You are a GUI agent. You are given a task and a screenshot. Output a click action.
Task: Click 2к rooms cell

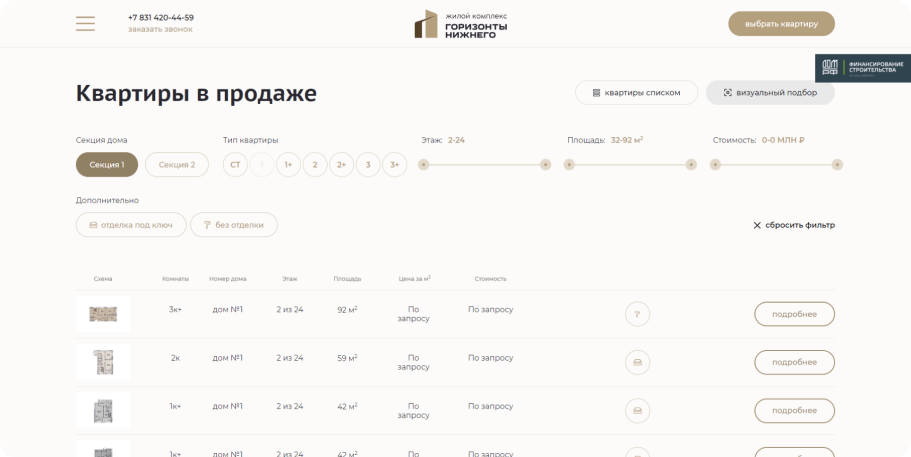[x=175, y=358]
